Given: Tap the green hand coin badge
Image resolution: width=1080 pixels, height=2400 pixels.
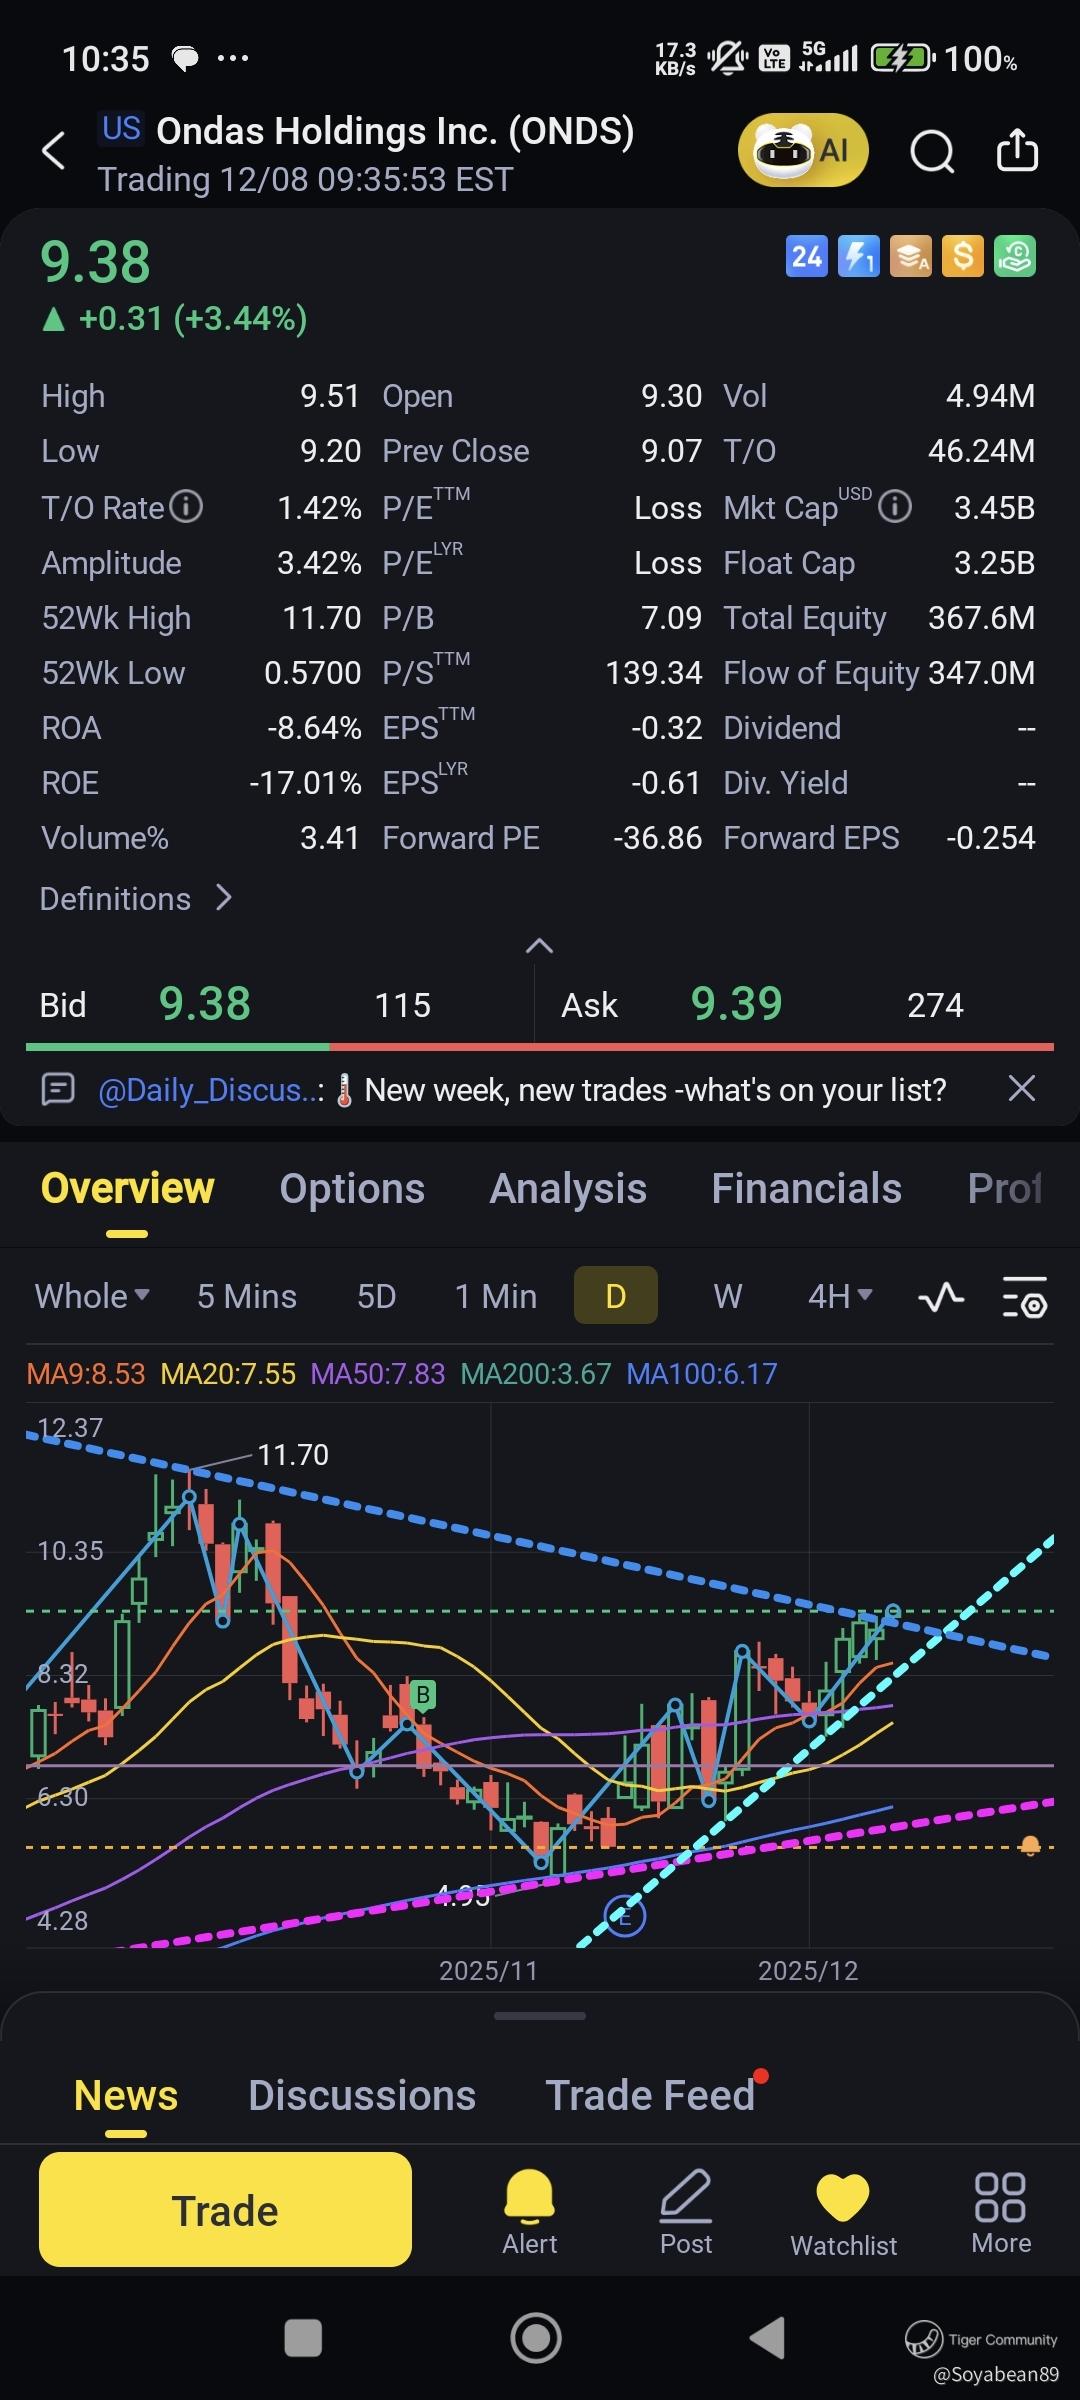Looking at the screenshot, I should [1015, 257].
